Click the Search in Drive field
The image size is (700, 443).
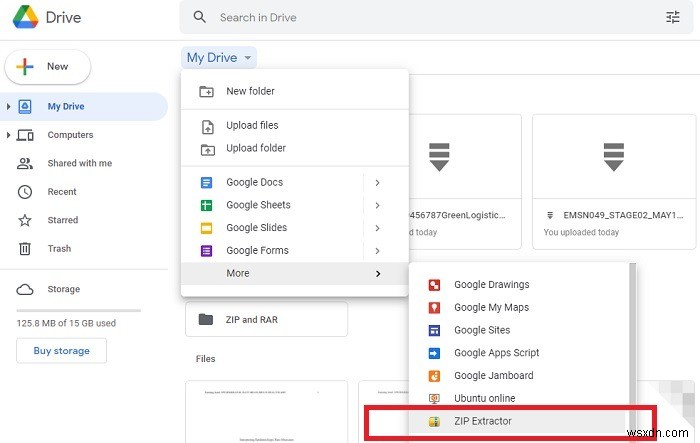[x=437, y=17]
